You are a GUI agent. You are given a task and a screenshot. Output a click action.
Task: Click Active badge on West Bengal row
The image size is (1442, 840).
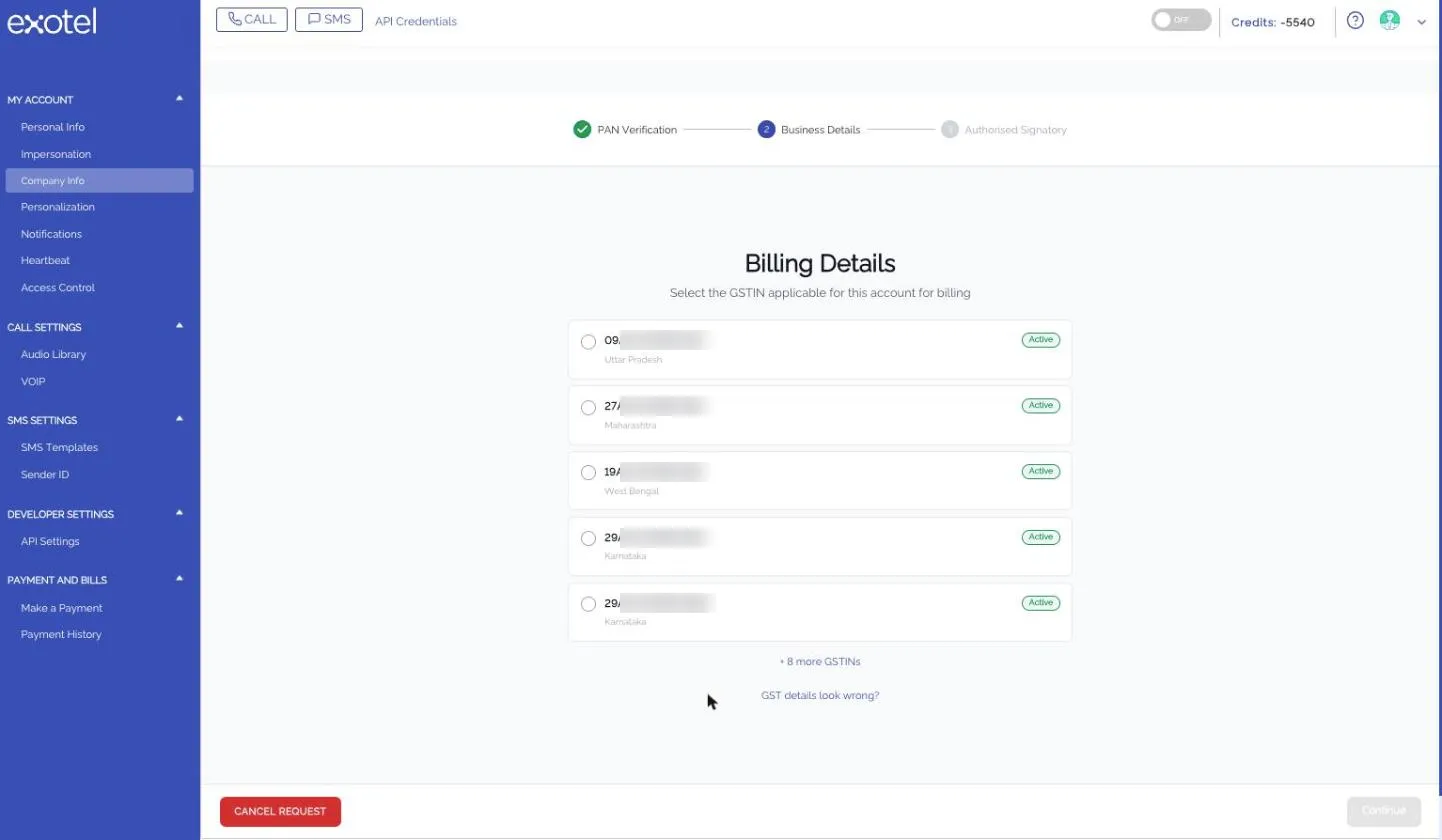tap(1041, 471)
